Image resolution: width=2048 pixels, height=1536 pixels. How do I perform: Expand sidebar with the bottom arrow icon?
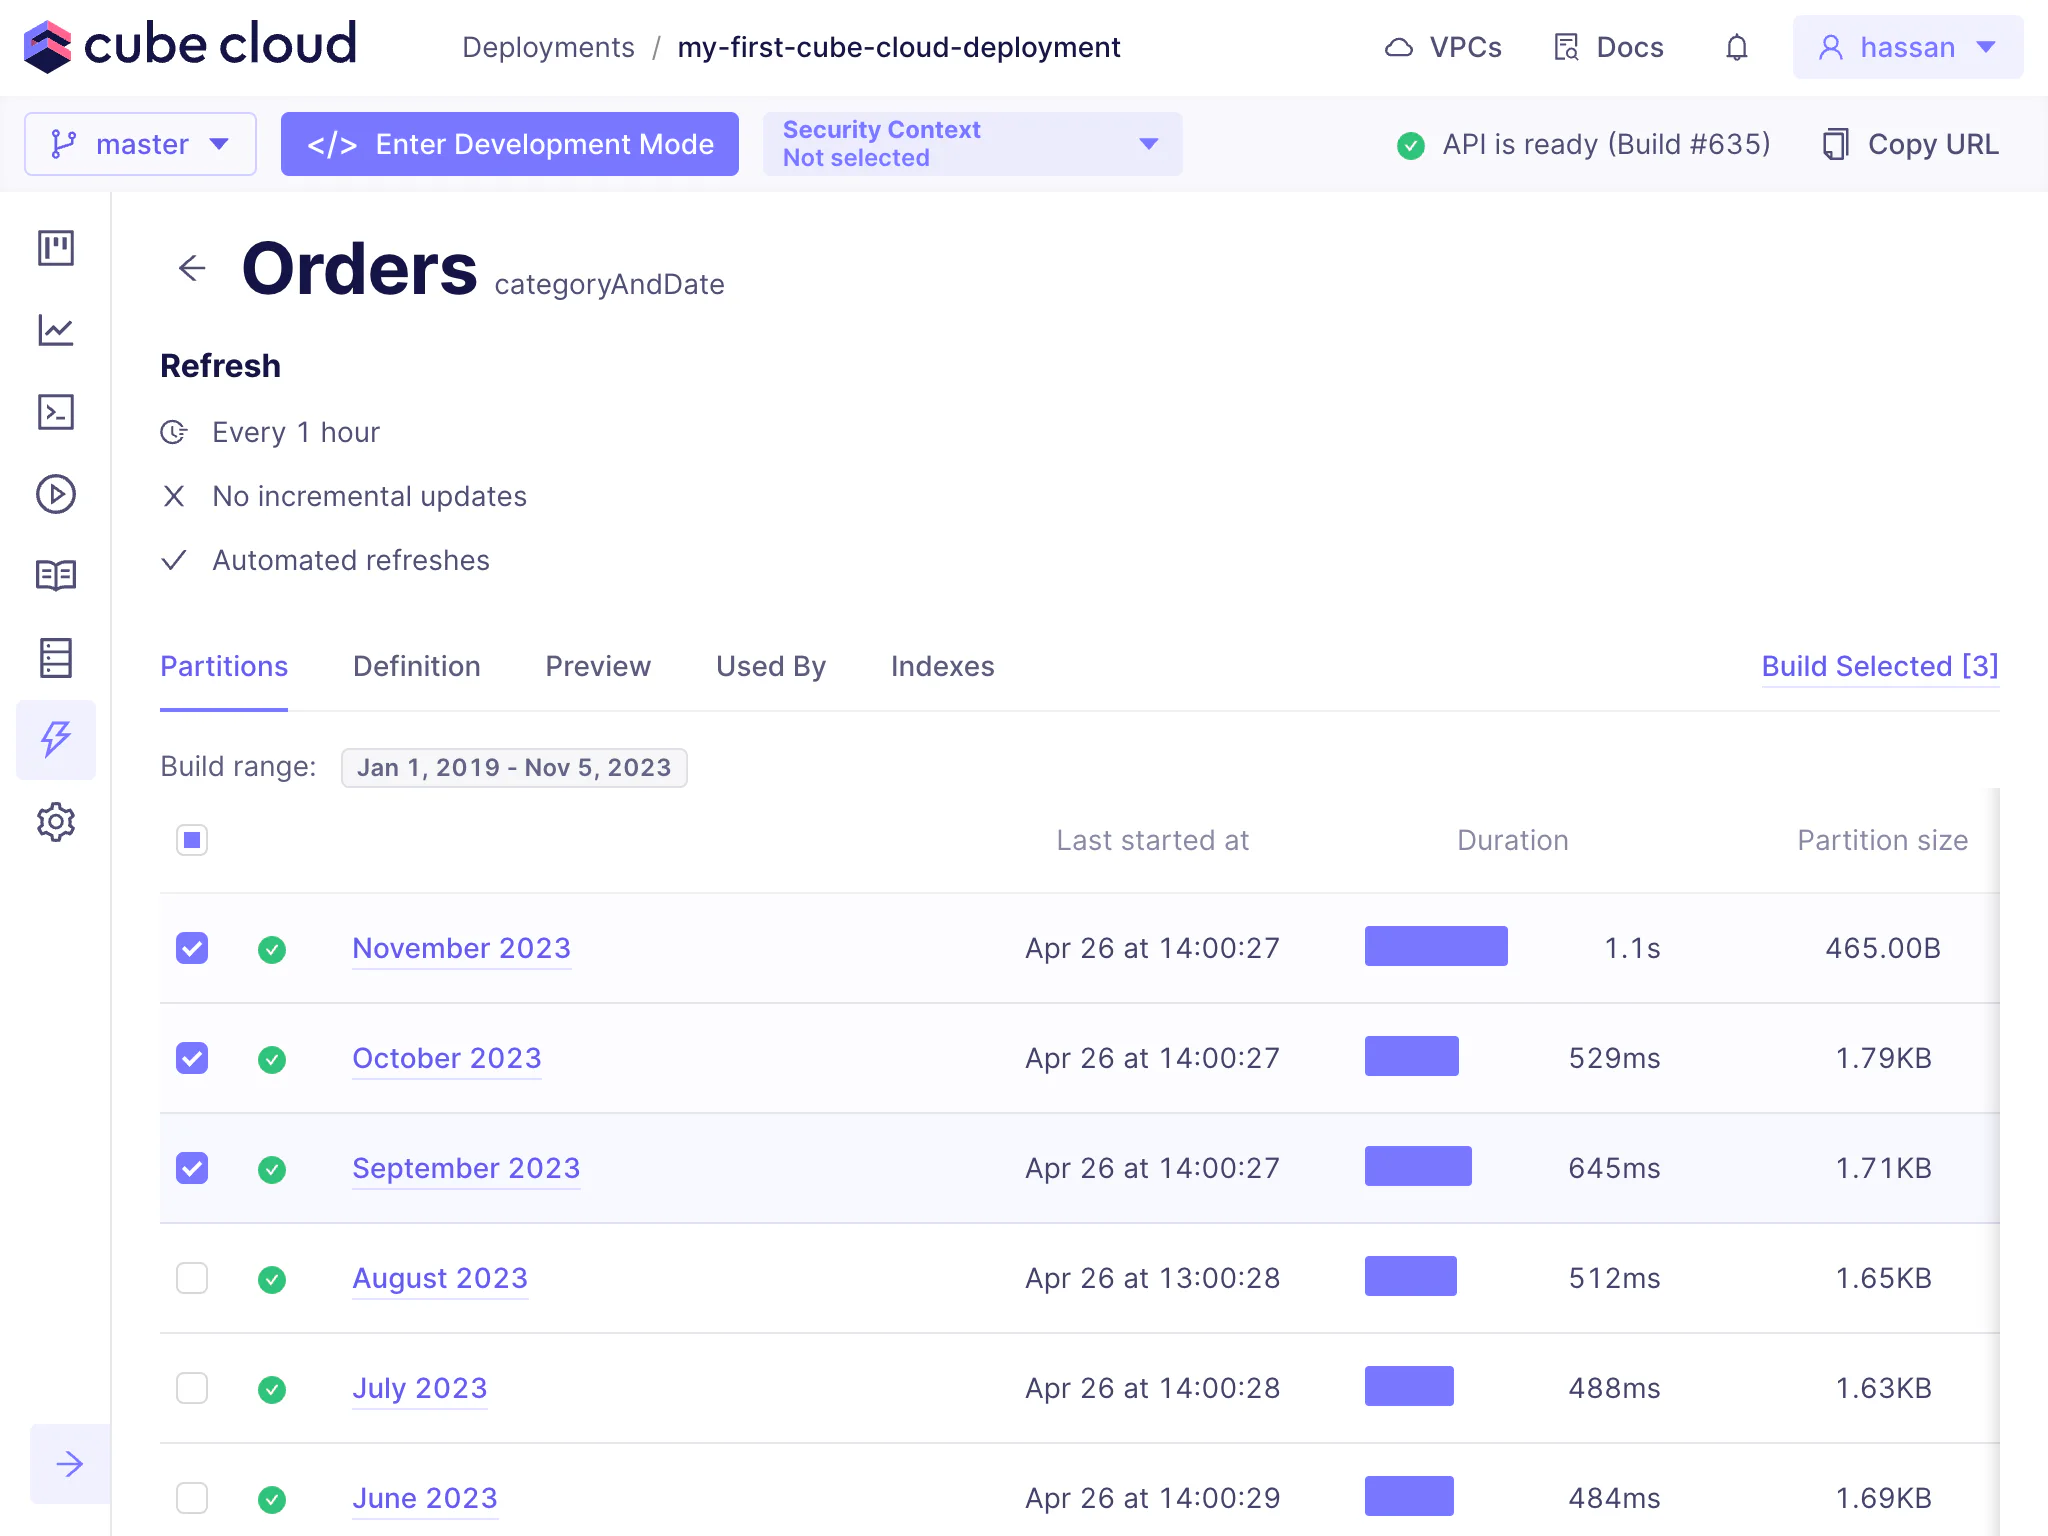pos(70,1464)
